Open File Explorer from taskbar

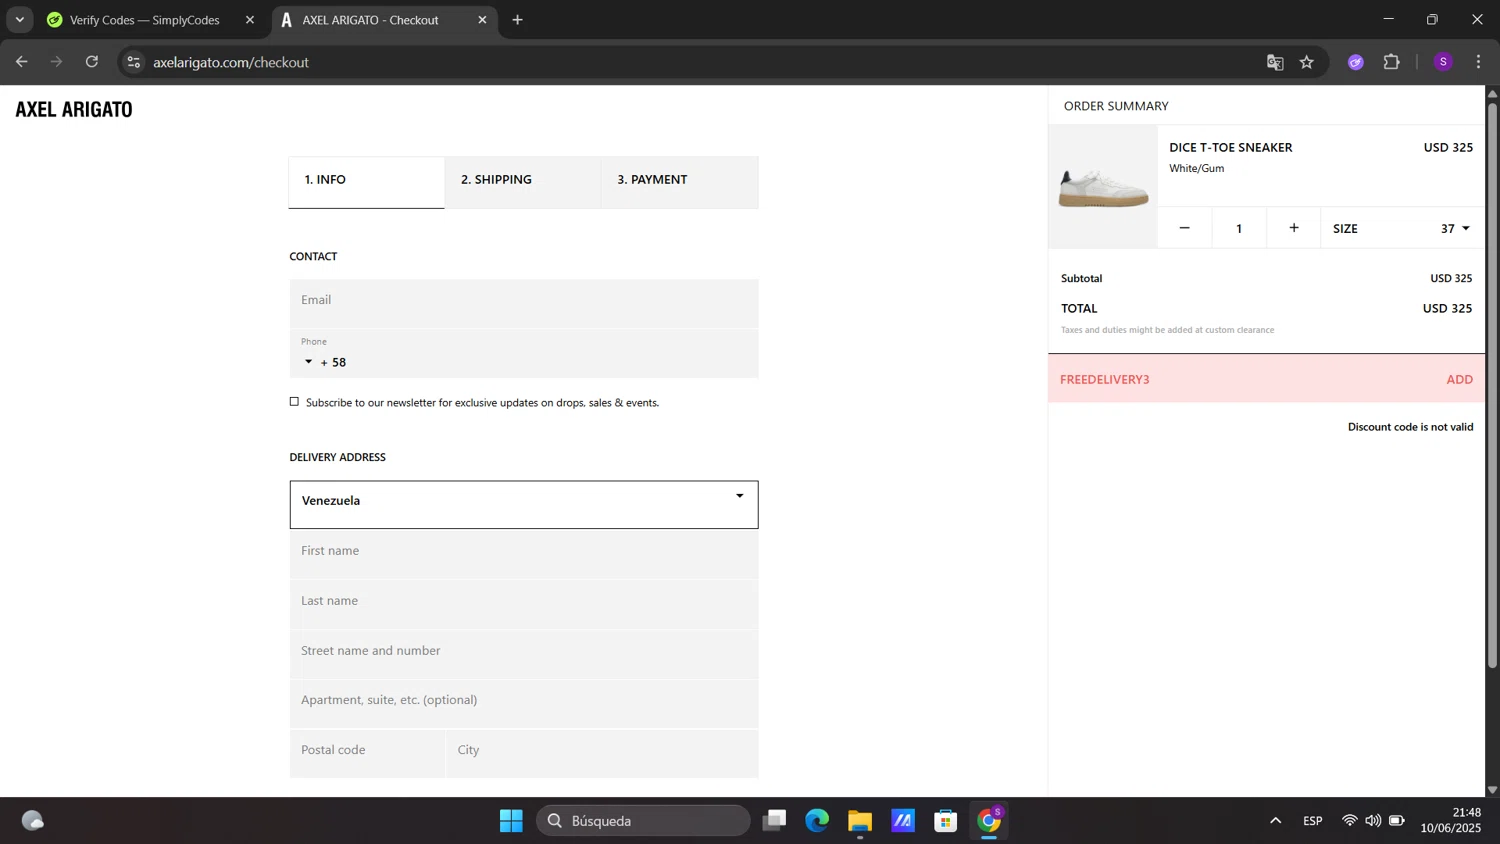[x=860, y=821]
